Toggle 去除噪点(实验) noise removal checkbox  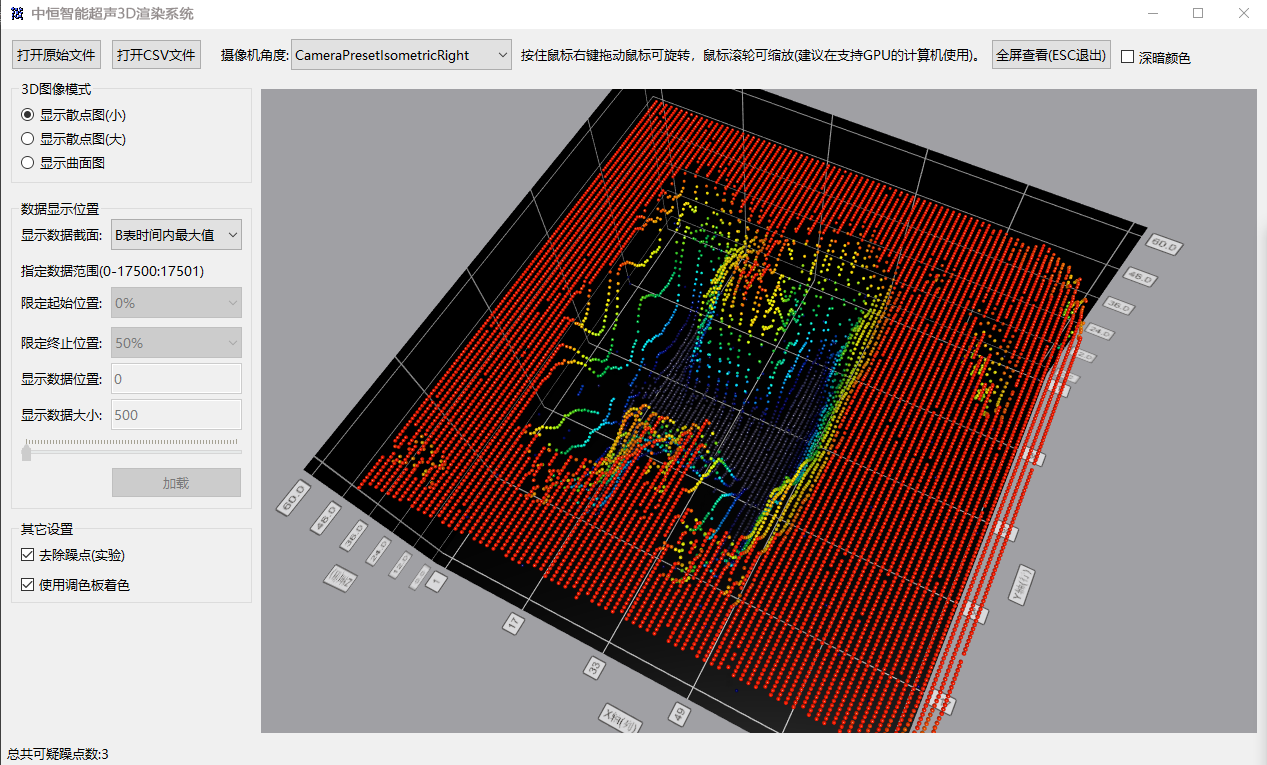tap(27, 555)
